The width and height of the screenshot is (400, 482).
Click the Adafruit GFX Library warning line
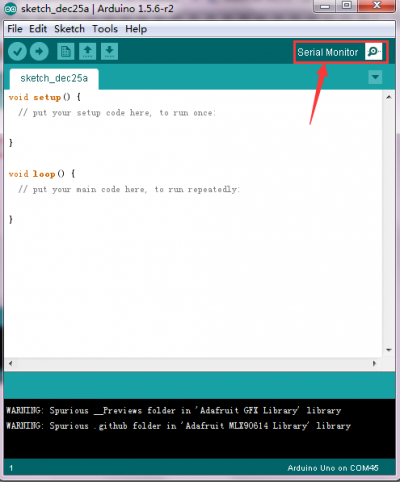click(x=174, y=411)
